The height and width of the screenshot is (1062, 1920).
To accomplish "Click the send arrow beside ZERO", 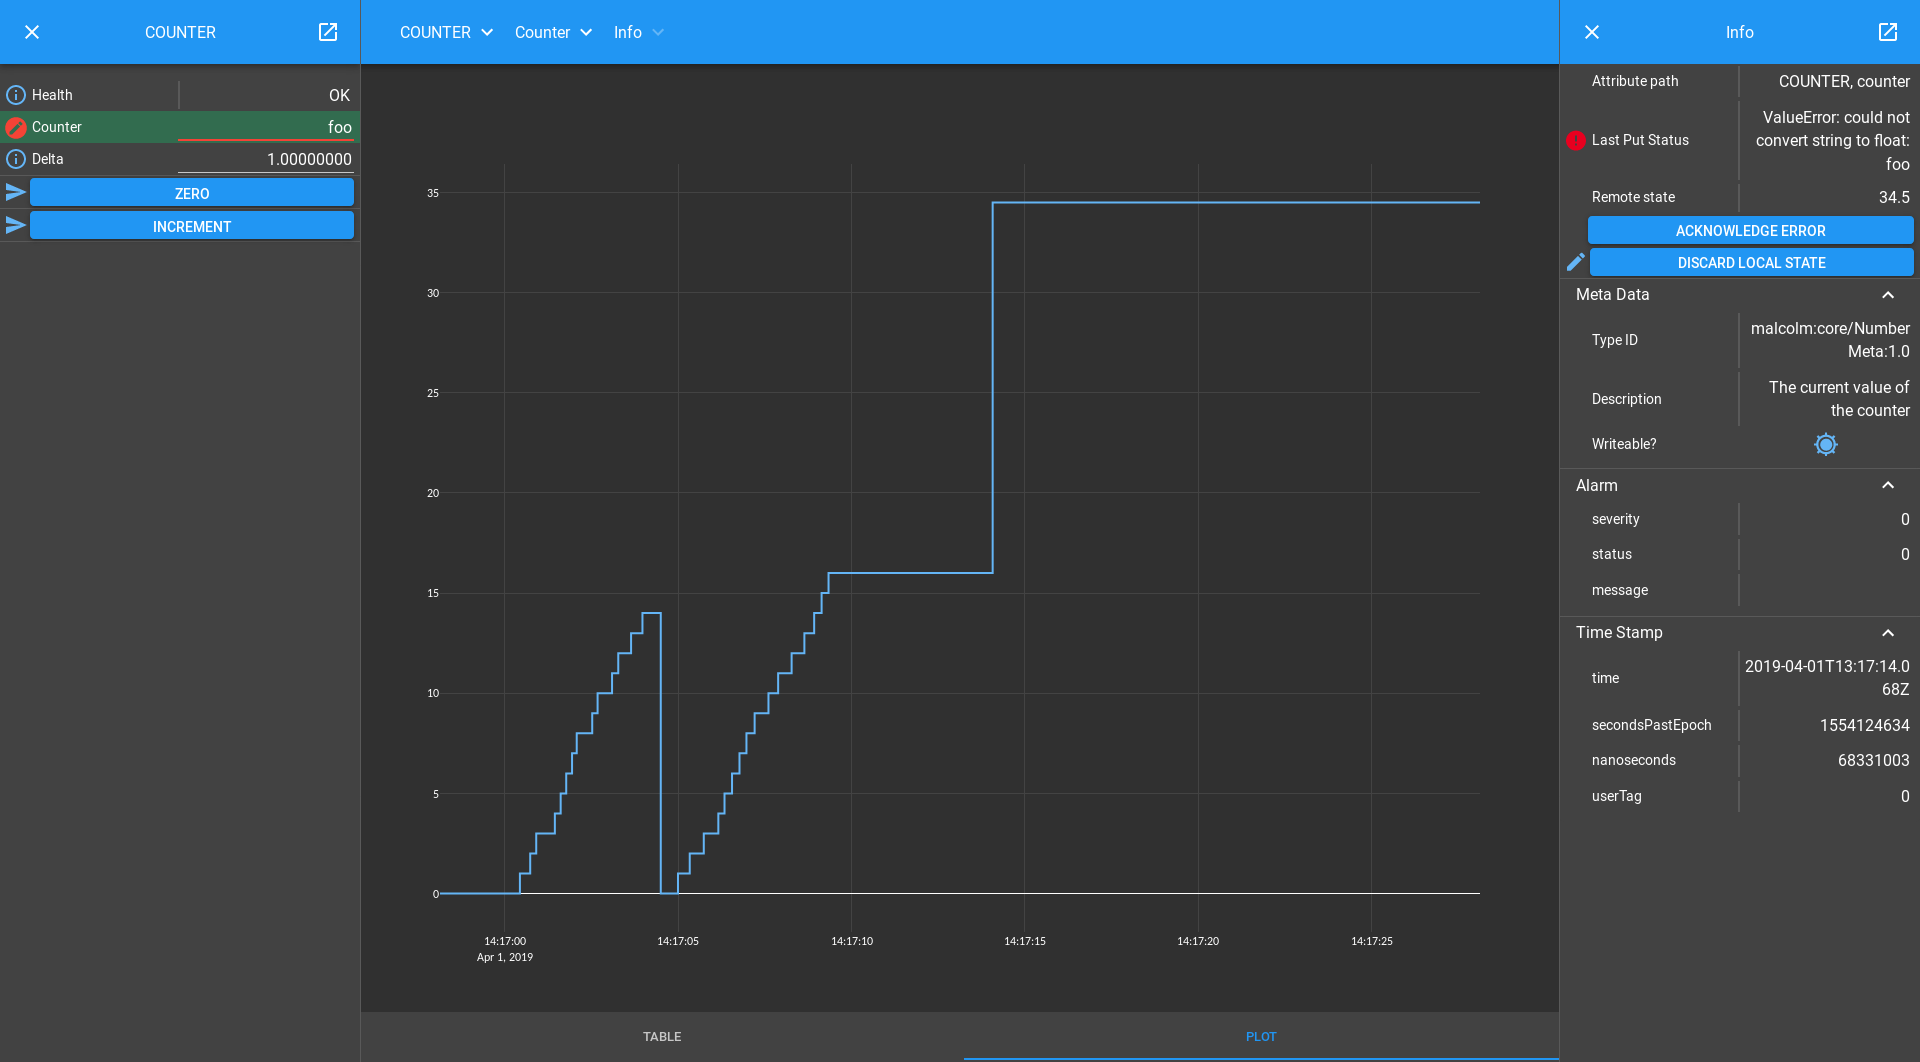I will (15, 193).
